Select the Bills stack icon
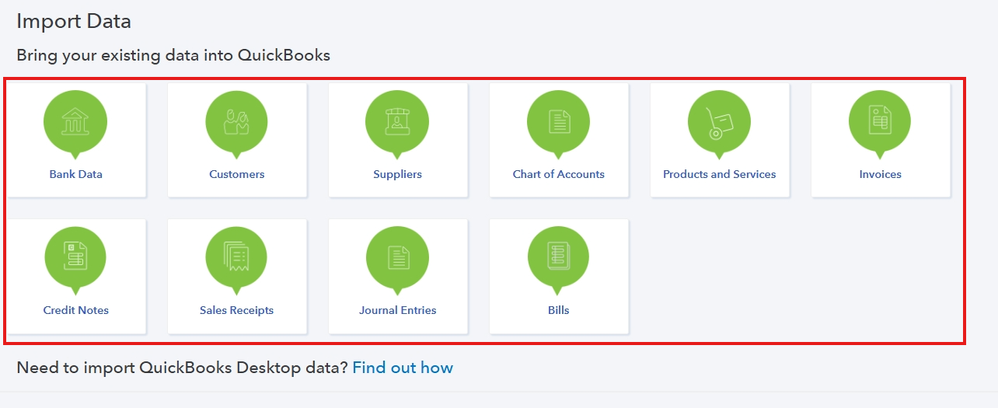The height and width of the screenshot is (408, 998). coord(559,258)
